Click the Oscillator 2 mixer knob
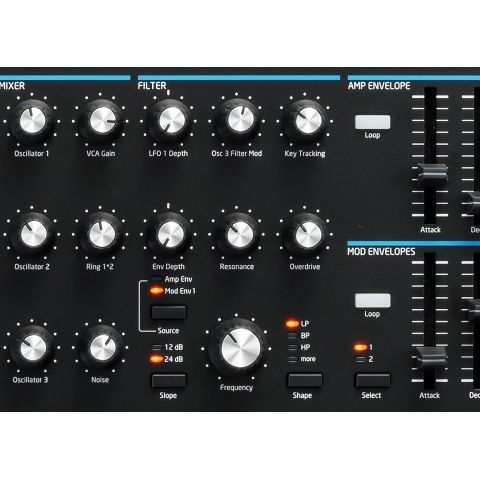Screen dimensions: 480x480 [32, 234]
